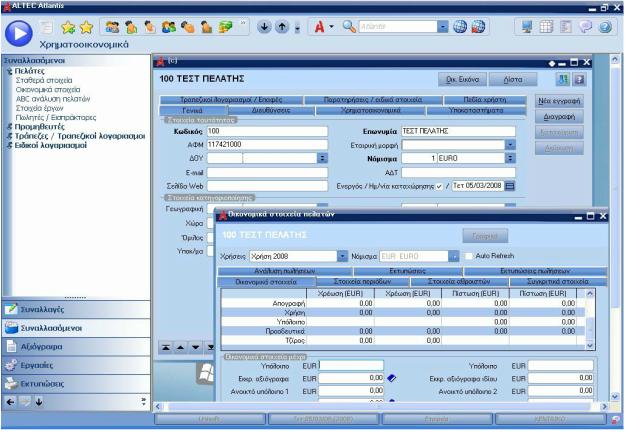Click the second globe icon with red mark
The image size is (625, 432).
[478, 27]
